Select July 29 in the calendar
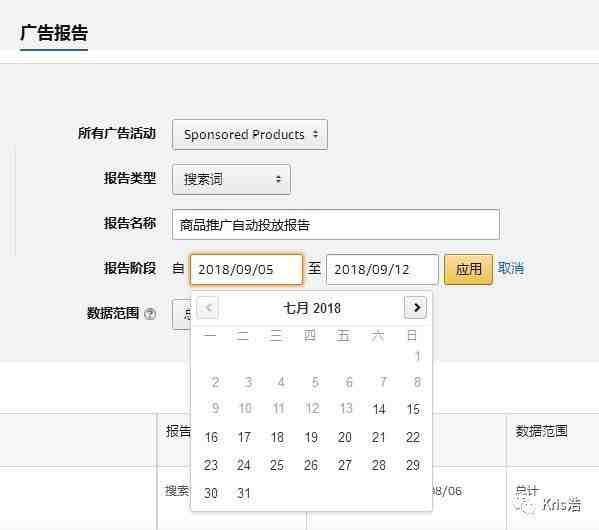This screenshot has height=530, width=599. [x=413, y=465]
